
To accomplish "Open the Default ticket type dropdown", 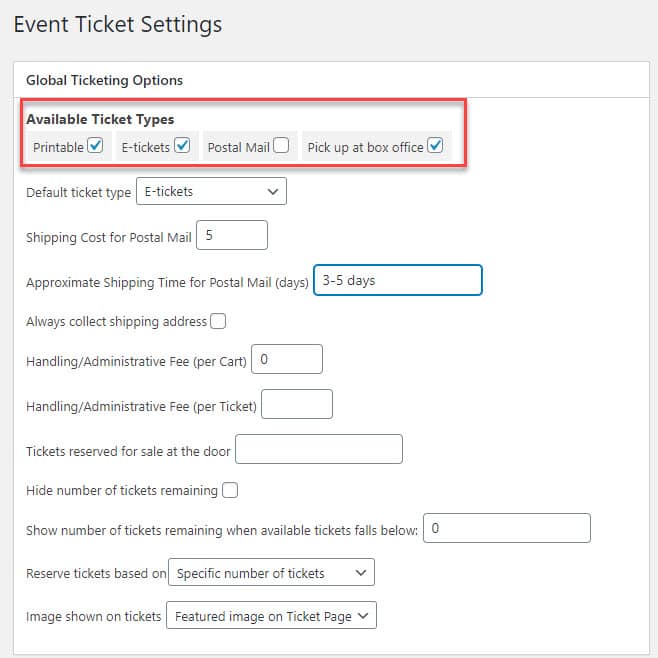I will [x=210, y=191].
